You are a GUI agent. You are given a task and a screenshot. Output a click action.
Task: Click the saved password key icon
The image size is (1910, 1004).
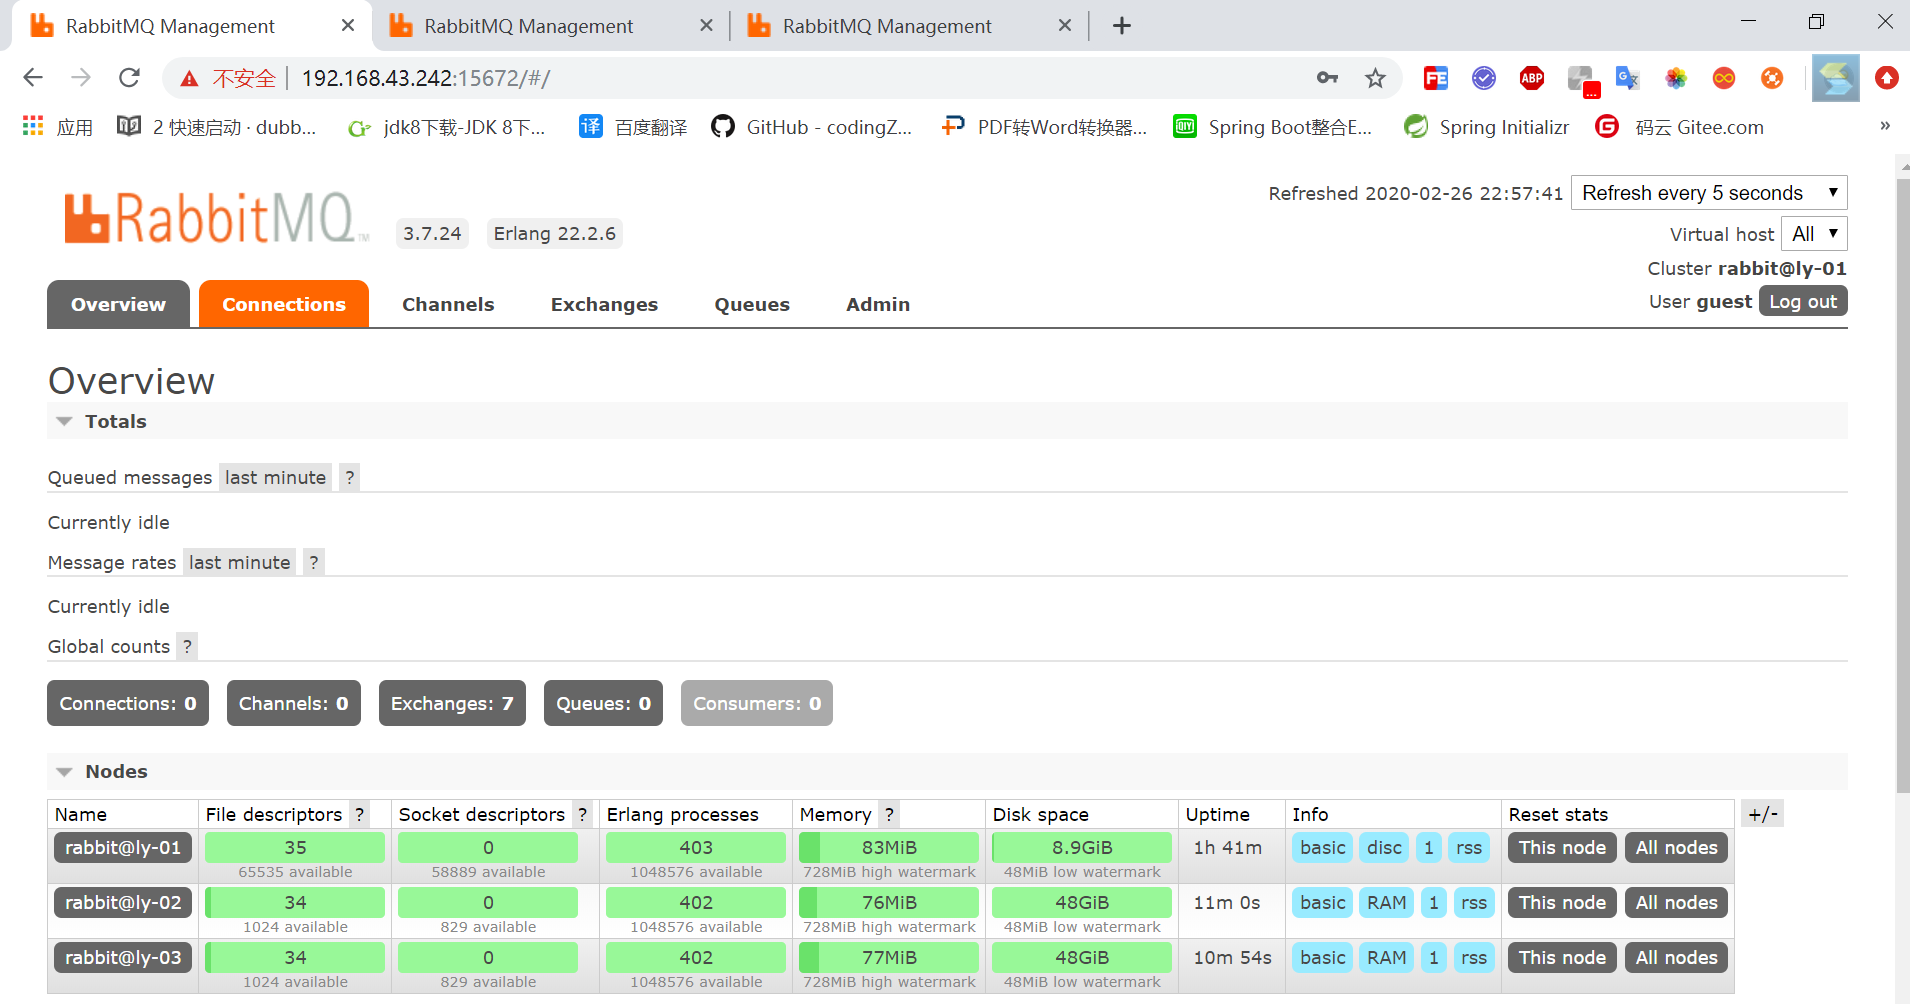click(1327, 78)
